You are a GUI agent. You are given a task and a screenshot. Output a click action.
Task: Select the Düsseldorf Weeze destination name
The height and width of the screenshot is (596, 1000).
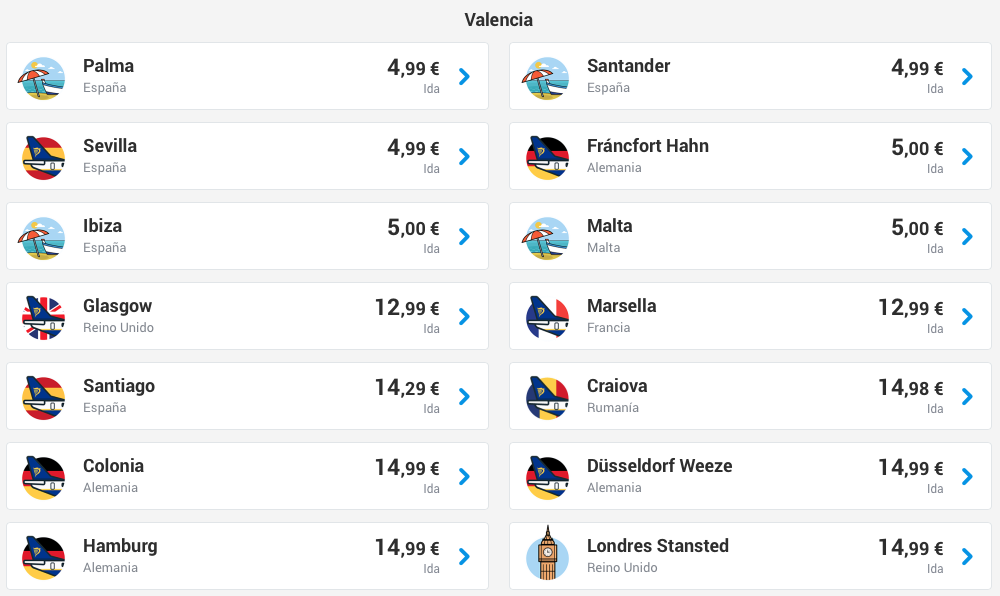pos(659,466)
